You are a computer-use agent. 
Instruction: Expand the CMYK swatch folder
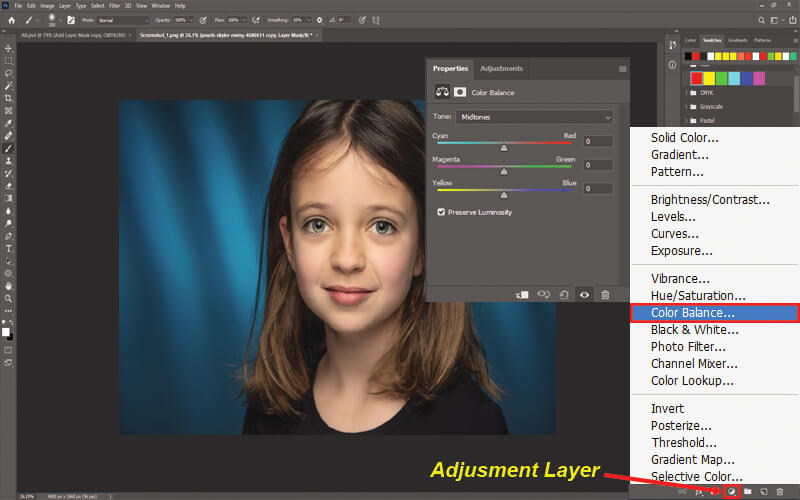point(686,93)
